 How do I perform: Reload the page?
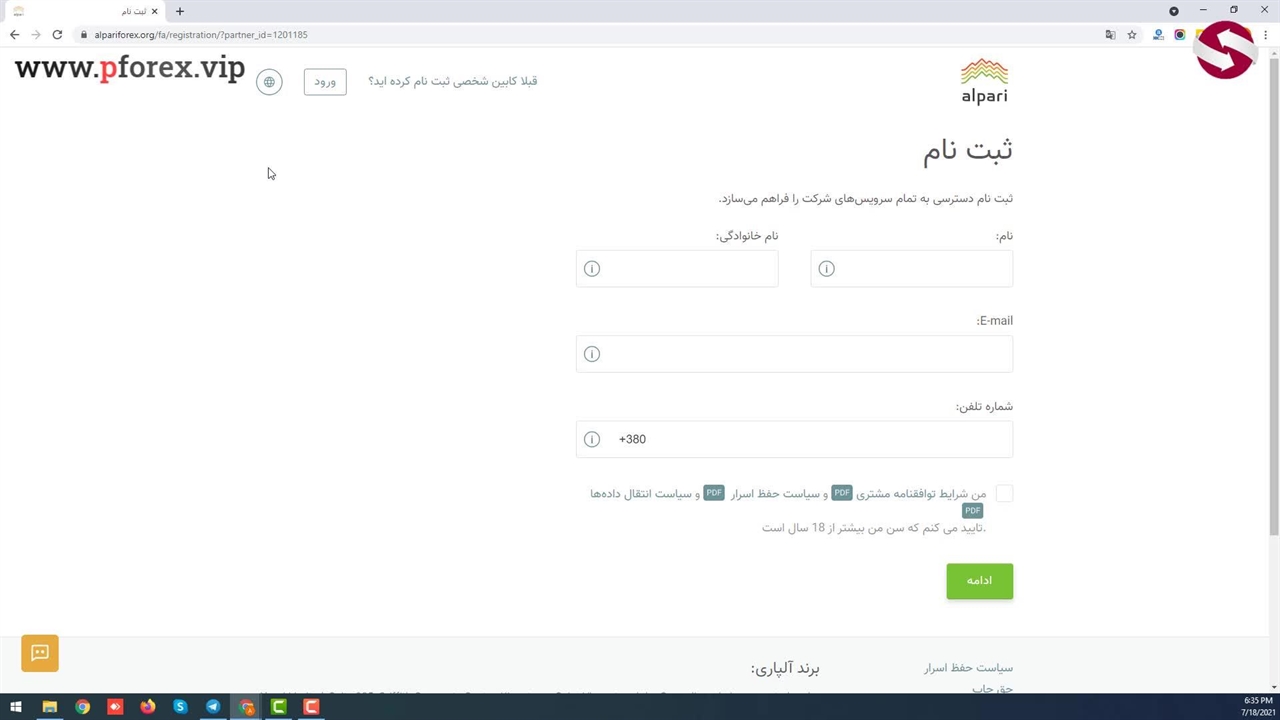click(57, 35)
